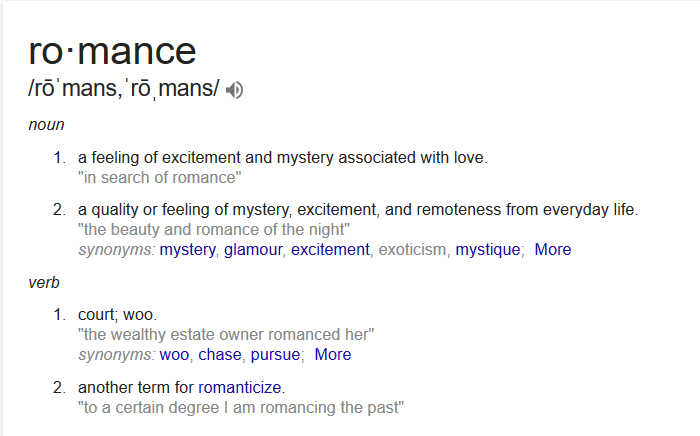Open the excitement synonym link
The width and height of the screenshot is (700, 436).
pyautogui.click(x=330, y=249)
